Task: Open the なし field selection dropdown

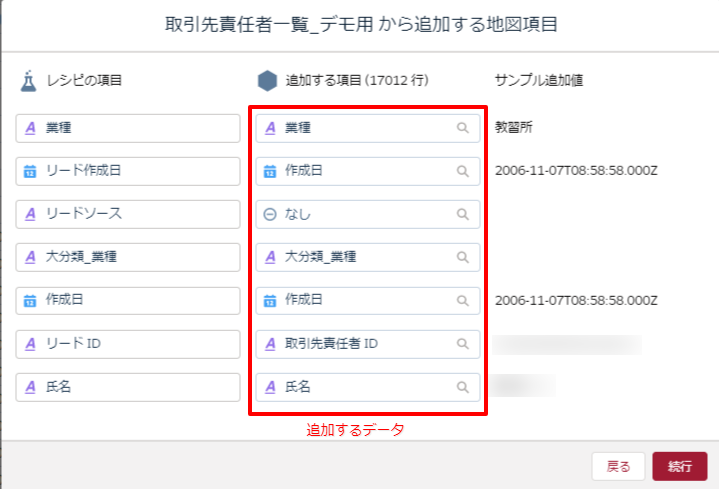Action: click(x=360, y=214)
